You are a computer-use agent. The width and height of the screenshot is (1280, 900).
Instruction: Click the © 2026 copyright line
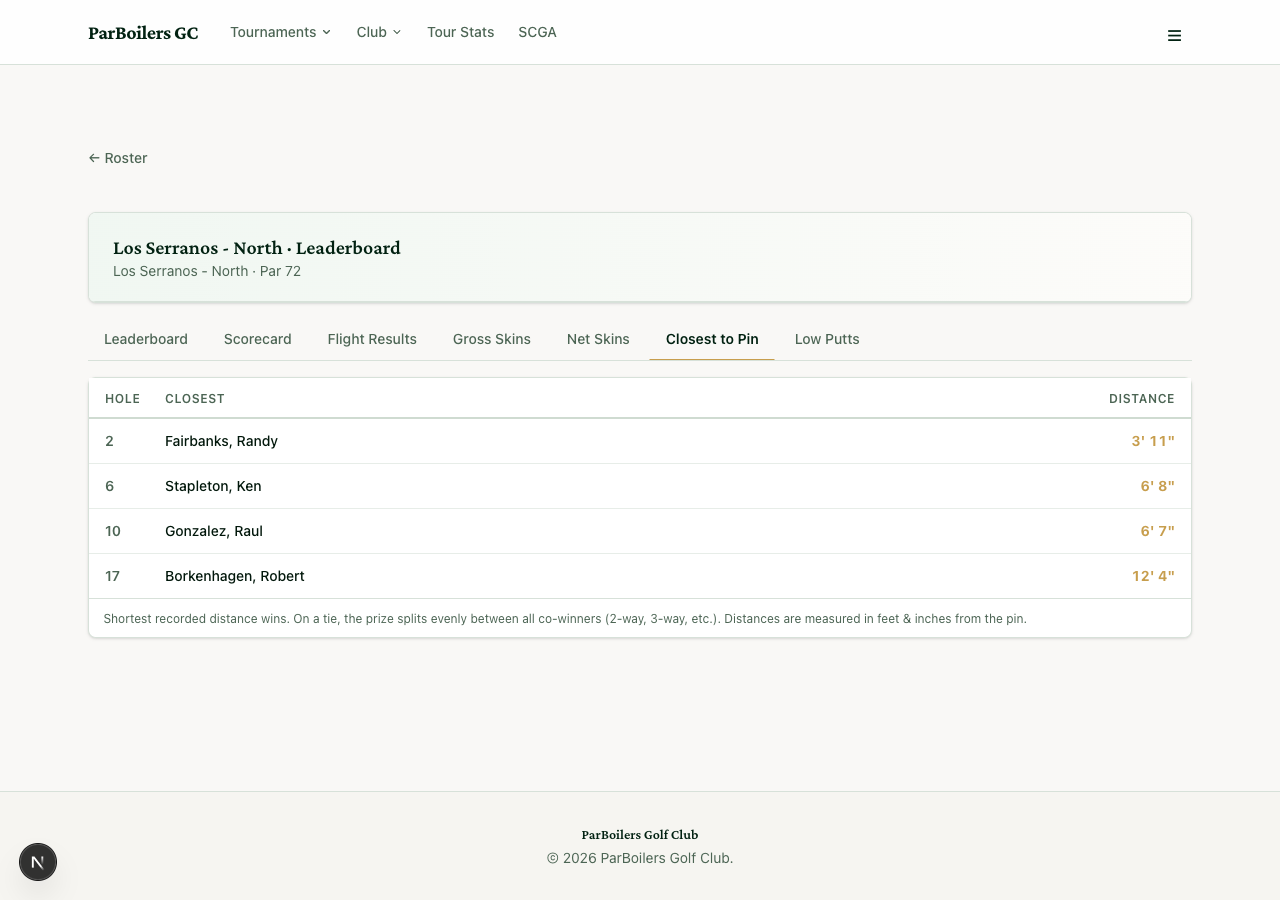click(x=640, y=858)
